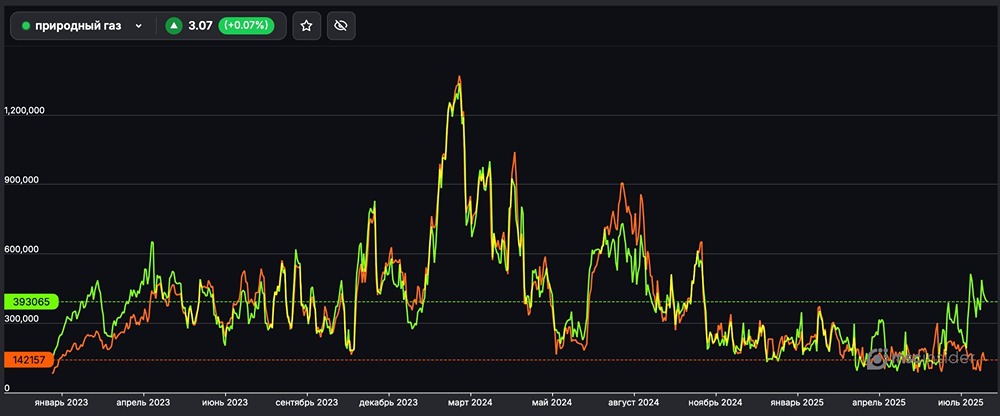Click the декабрь 2023 date label
Screen dimensions: 1000x416
point(388,403)
